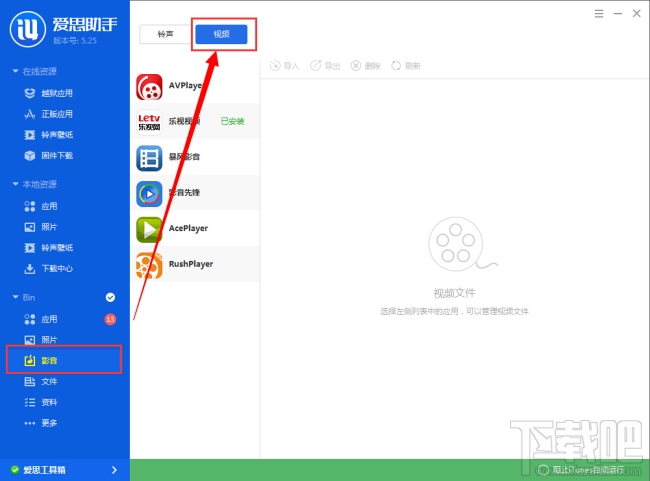Collapse the 本地资源 section
Image resolution: width=650 pixels, height=481 pixels.
15,184
